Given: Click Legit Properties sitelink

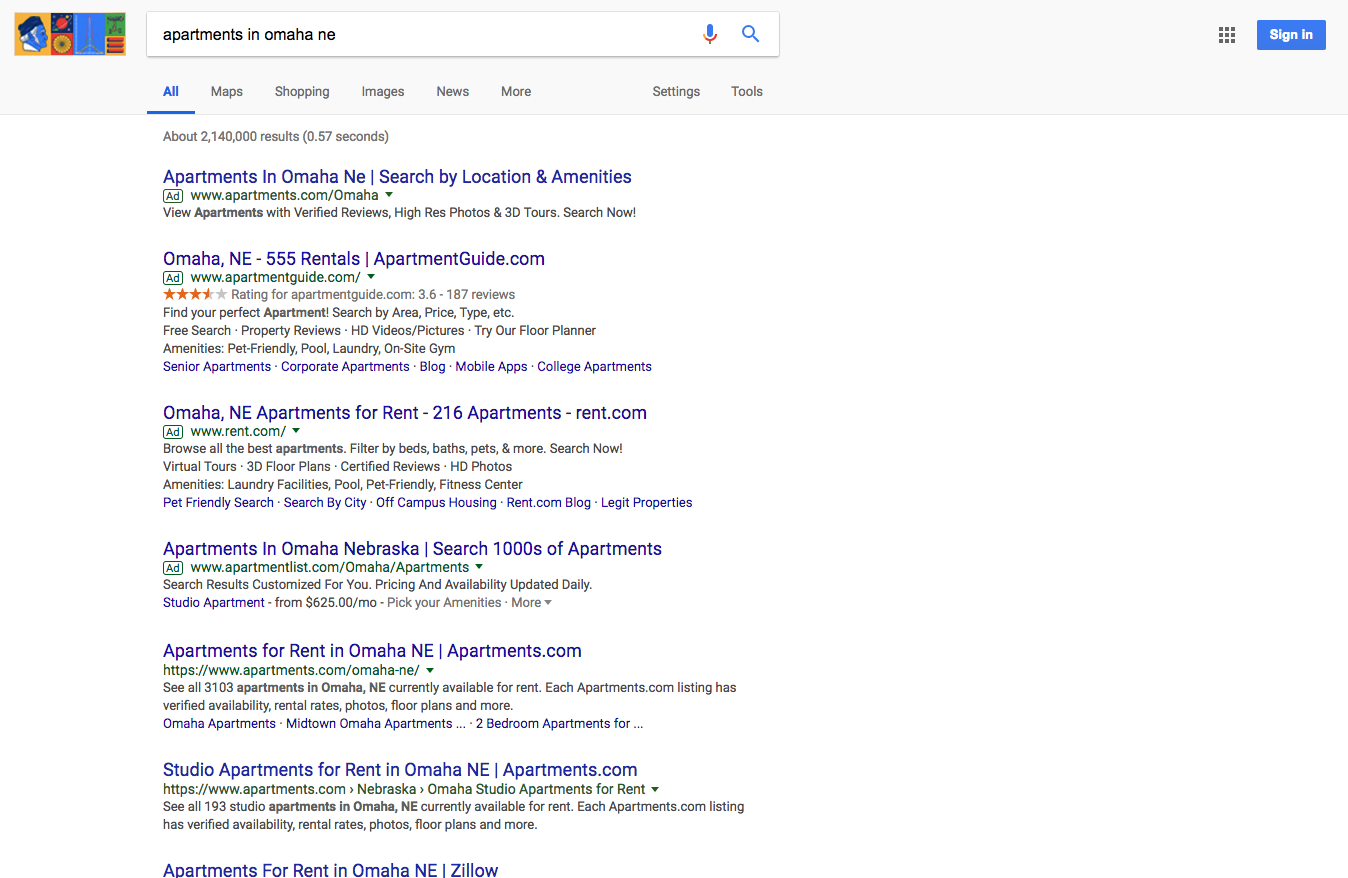Looking at the screenshot, I should tap(646, 503).
